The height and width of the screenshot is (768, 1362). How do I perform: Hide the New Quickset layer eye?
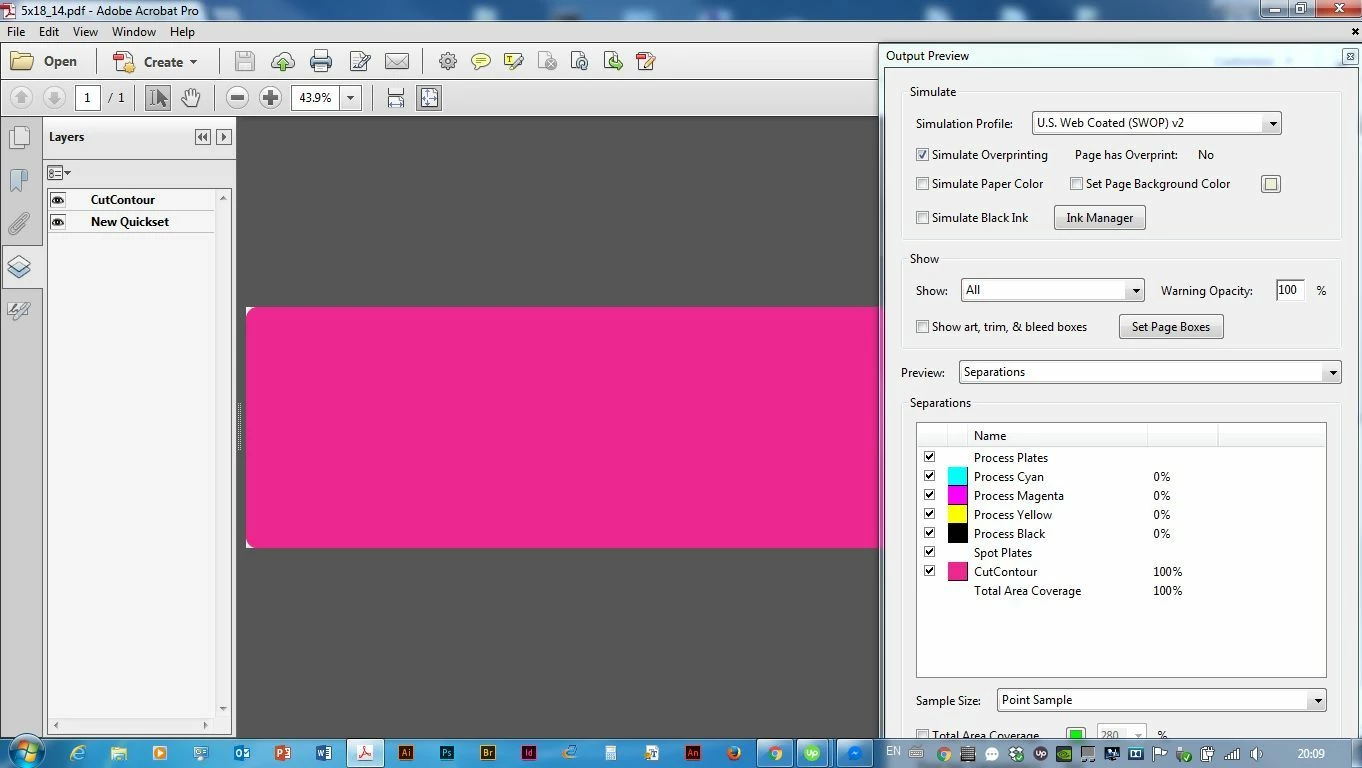pos(58,222)
